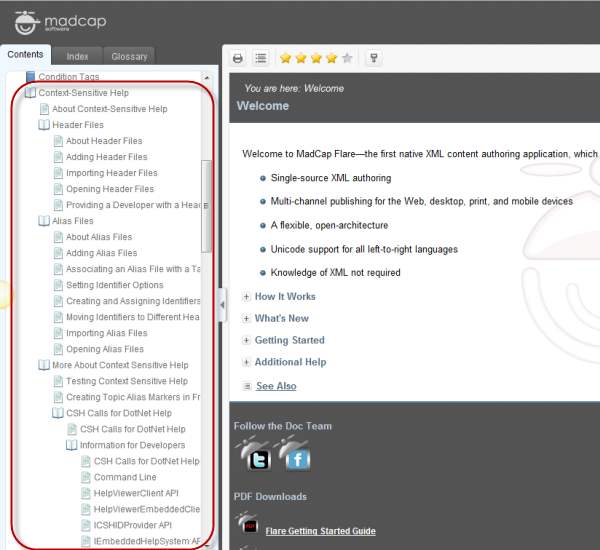Hide the navigation pane with the splitter arrow

click(222, 305)
